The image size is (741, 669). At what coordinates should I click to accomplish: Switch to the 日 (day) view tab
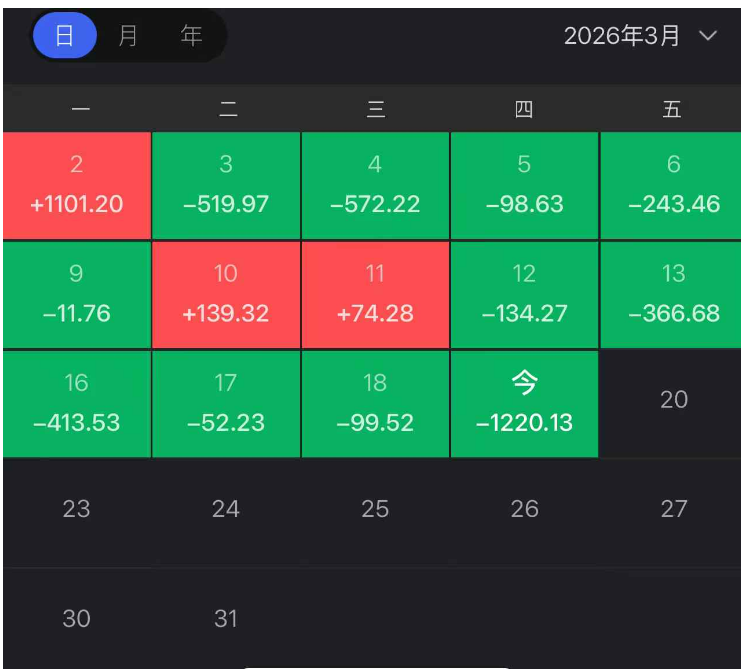(65, 35)
